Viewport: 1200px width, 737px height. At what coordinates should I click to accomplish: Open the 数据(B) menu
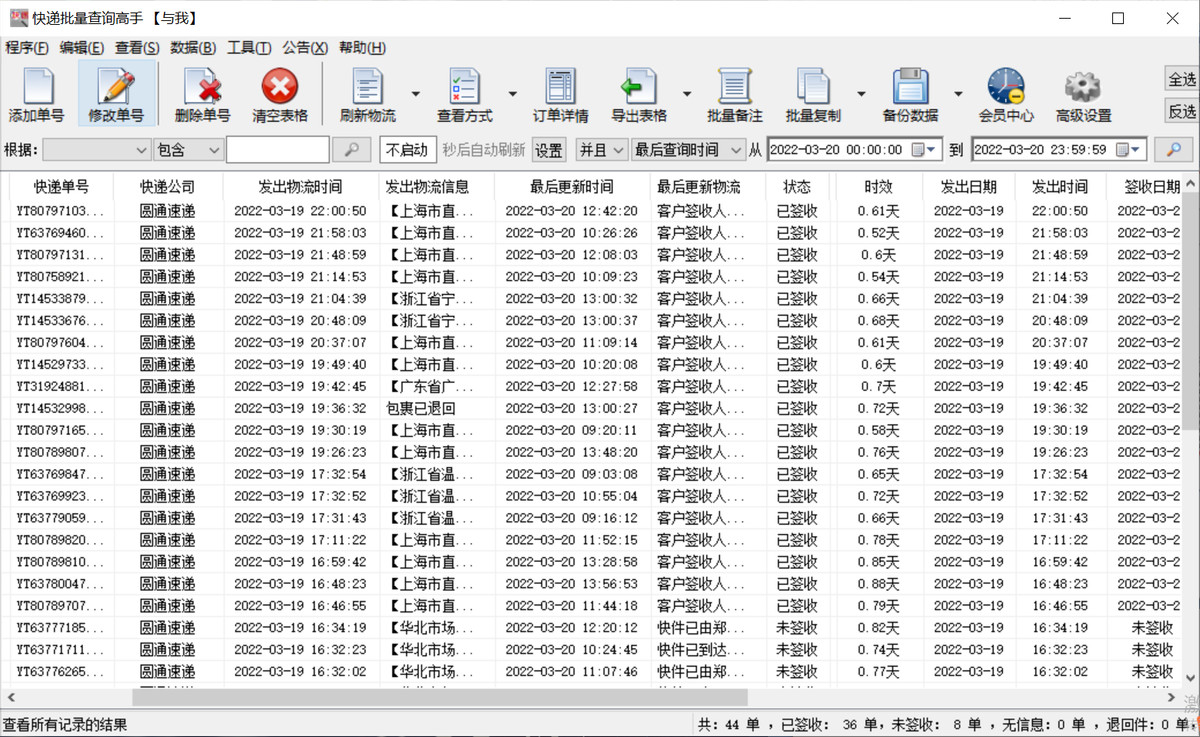tap(194, 47)
